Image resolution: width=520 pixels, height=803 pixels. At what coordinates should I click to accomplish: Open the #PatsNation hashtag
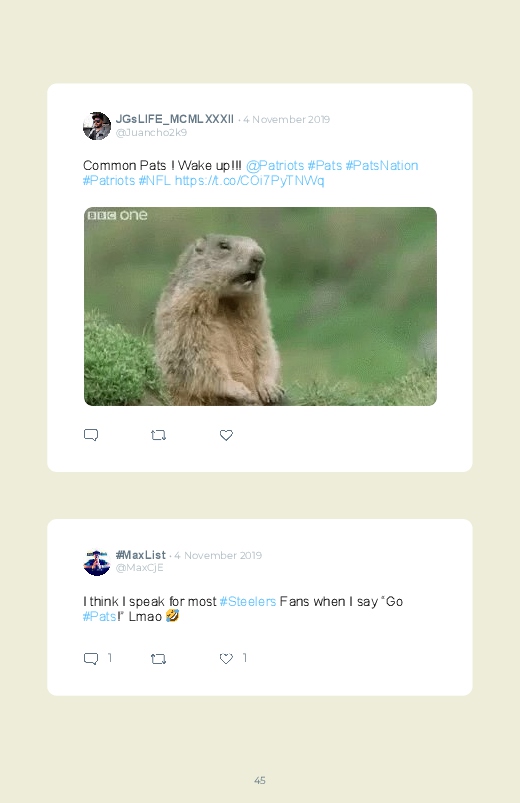(382, 165)
